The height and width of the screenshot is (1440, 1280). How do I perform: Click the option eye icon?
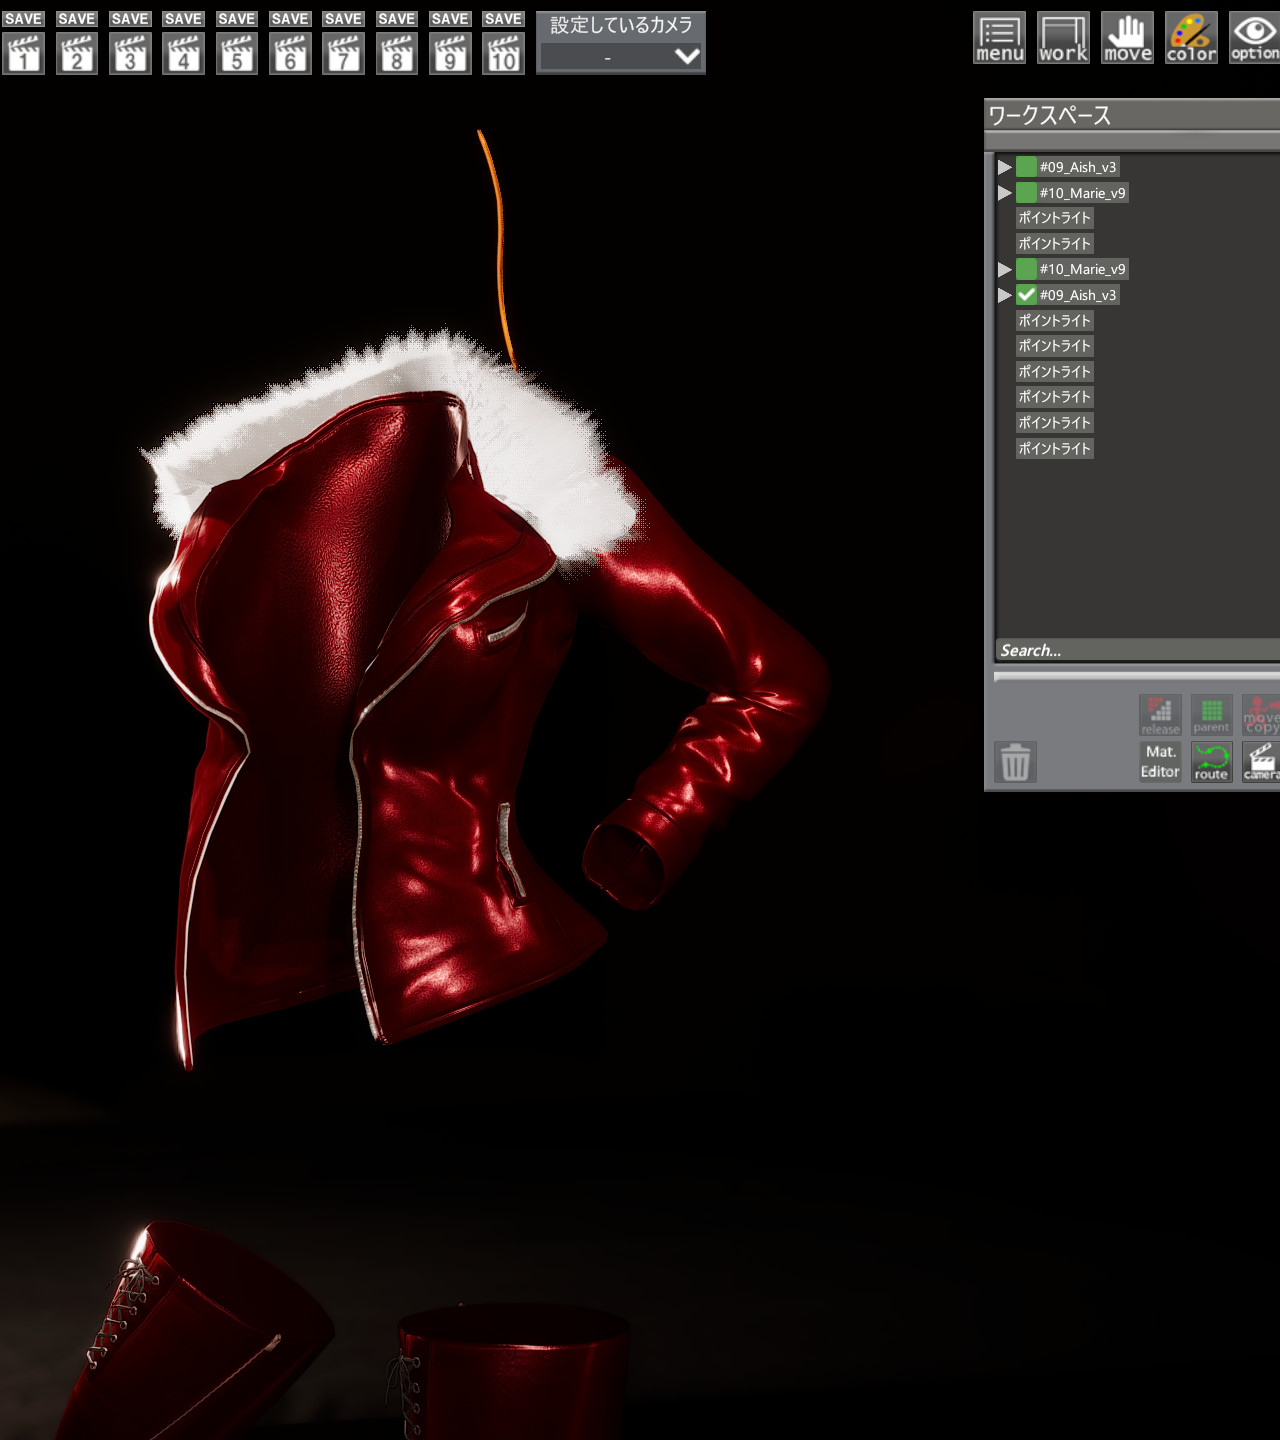[x=1254, y=39]
